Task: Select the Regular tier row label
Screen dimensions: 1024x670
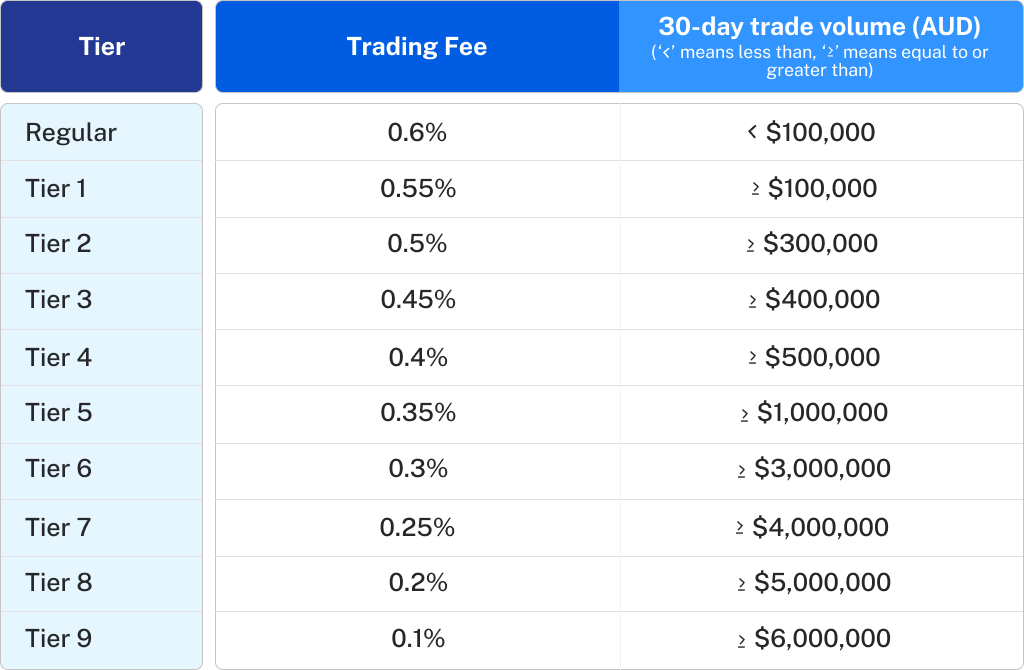Action: (x=71, y=132)
